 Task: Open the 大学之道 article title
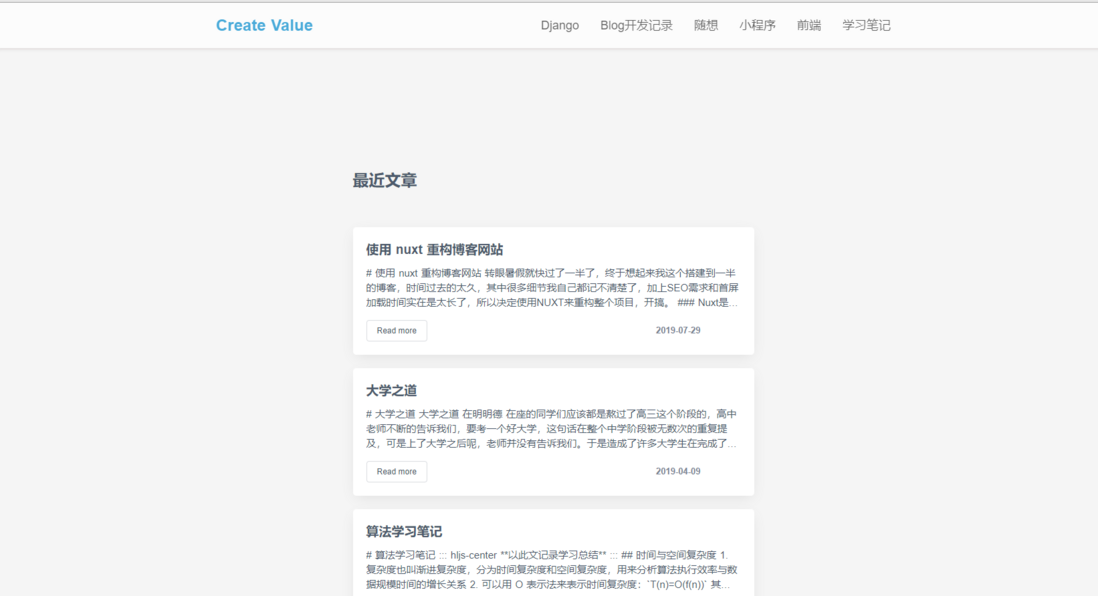point(391,391)
